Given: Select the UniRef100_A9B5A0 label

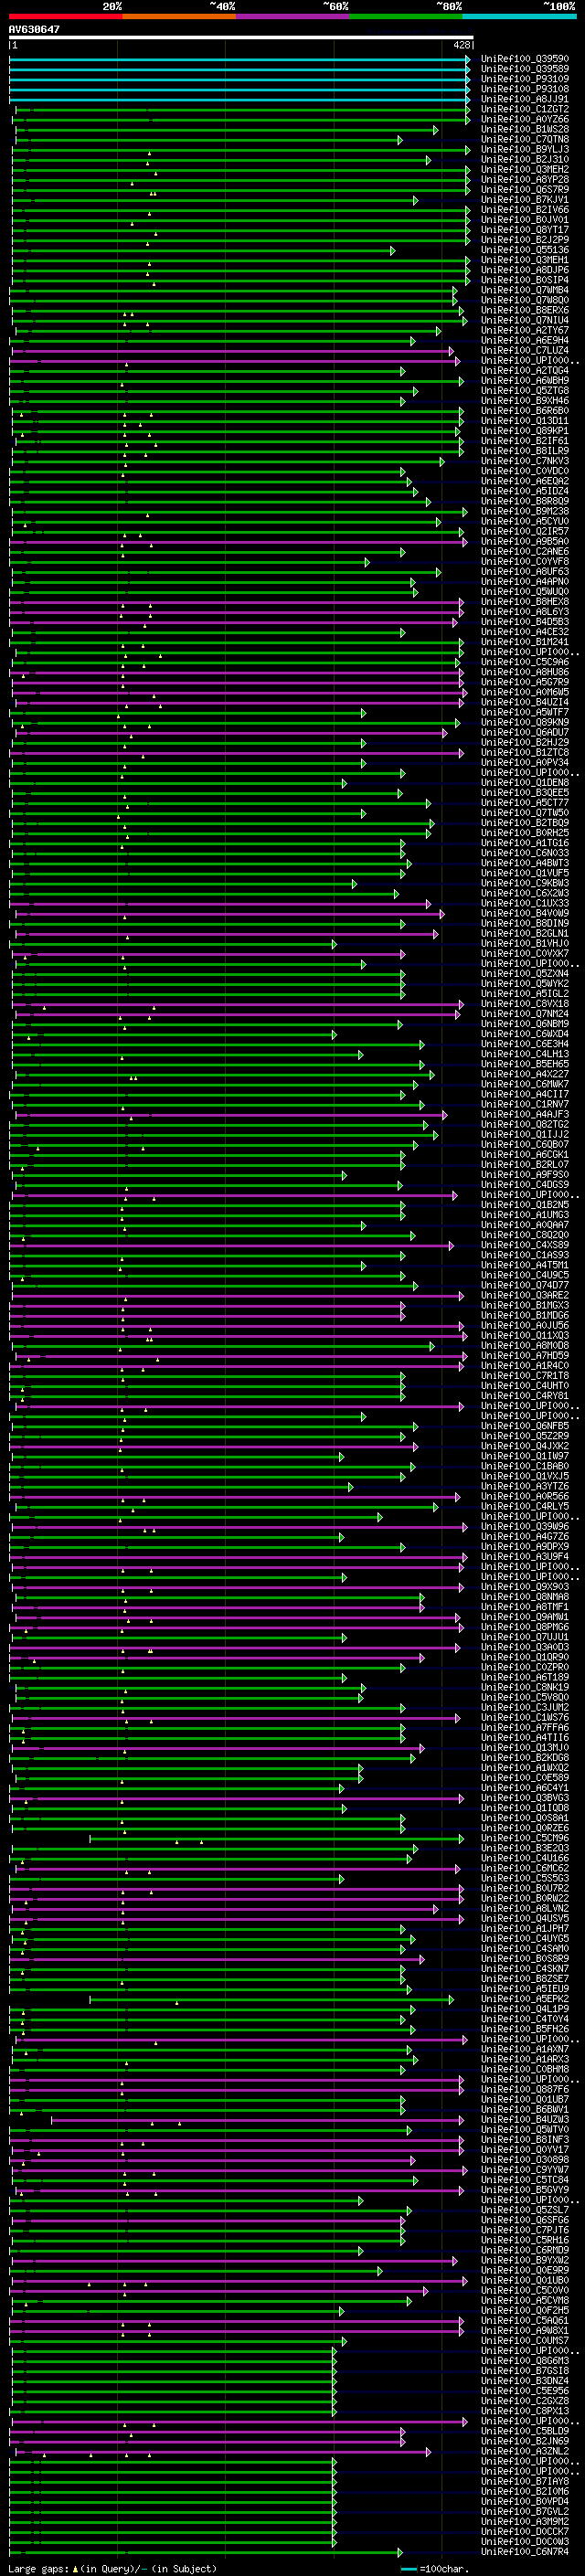Looking at the screenshot, I should pos(525,541).
